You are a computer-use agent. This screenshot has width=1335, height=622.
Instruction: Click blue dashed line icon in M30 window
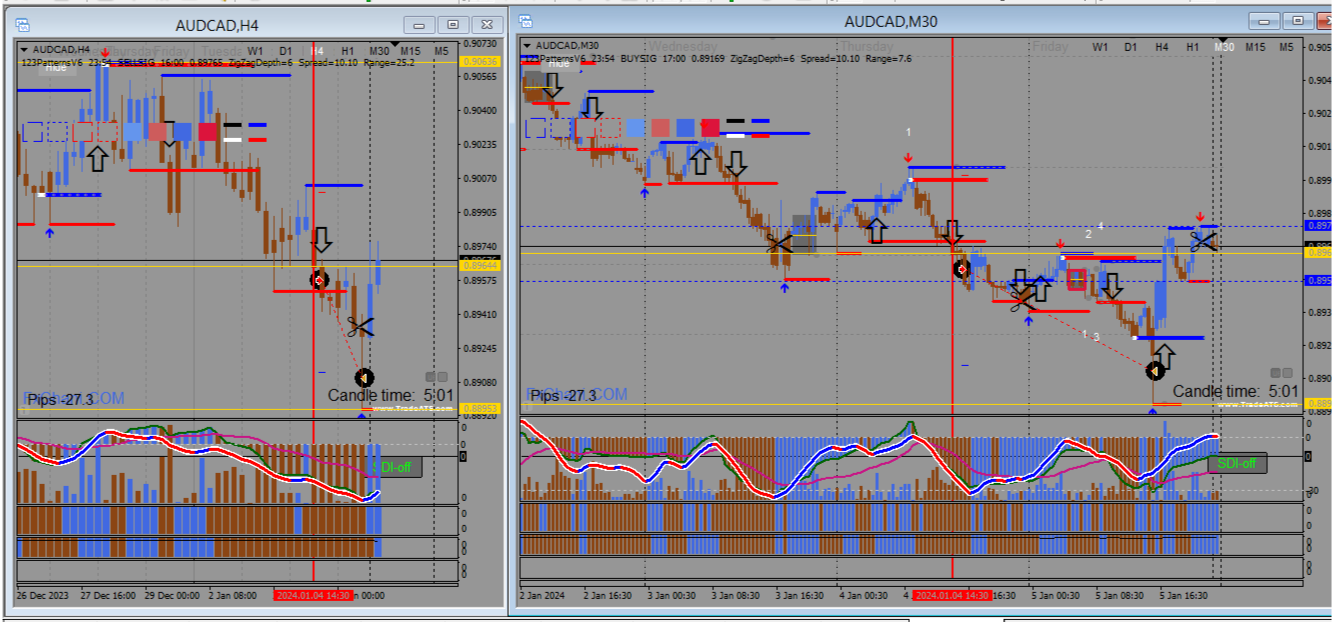pos(761,121)
